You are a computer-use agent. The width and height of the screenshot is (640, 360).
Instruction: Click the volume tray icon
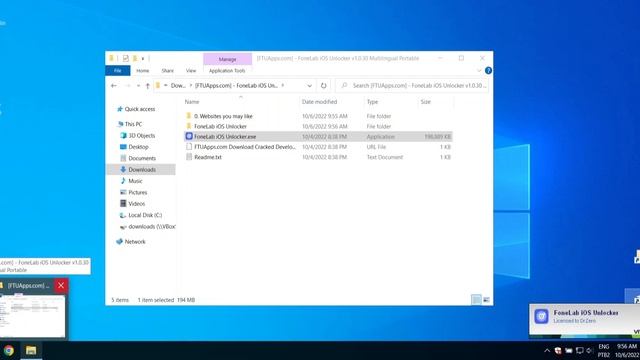click(x=589, y=351)
